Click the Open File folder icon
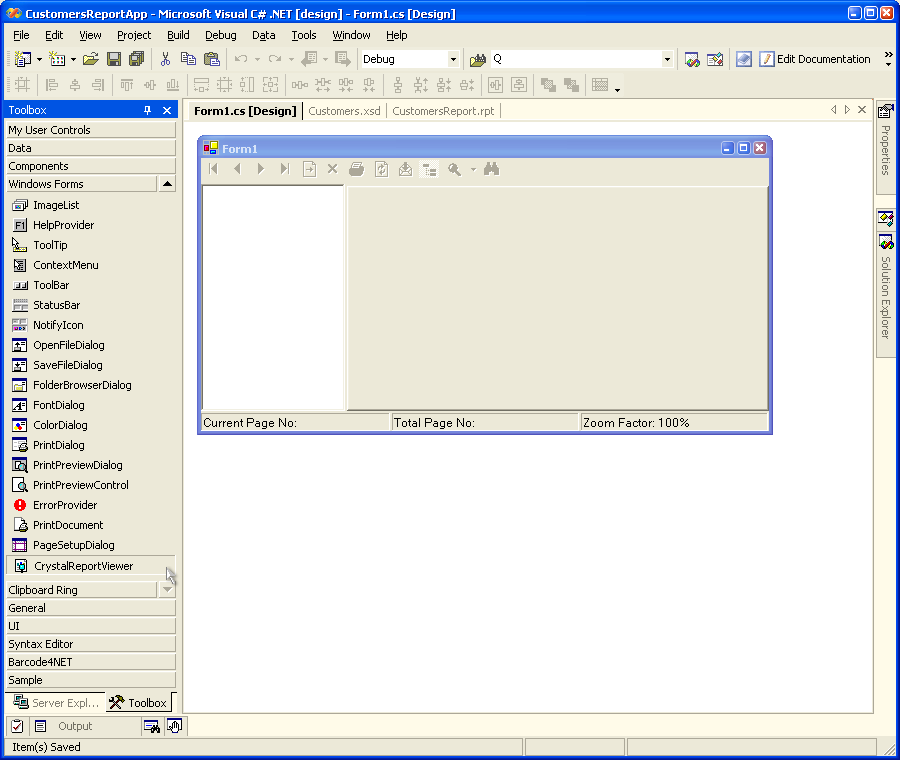Viewport: 900px width, 760px height. click(x=91, y=59)
